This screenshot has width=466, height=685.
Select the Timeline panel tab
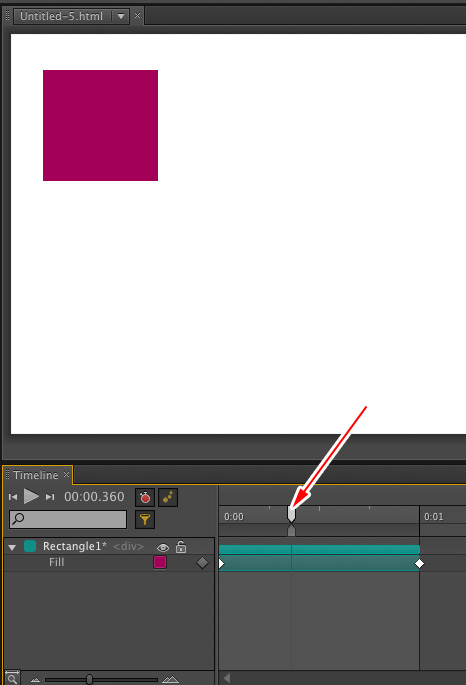point(36,475)
